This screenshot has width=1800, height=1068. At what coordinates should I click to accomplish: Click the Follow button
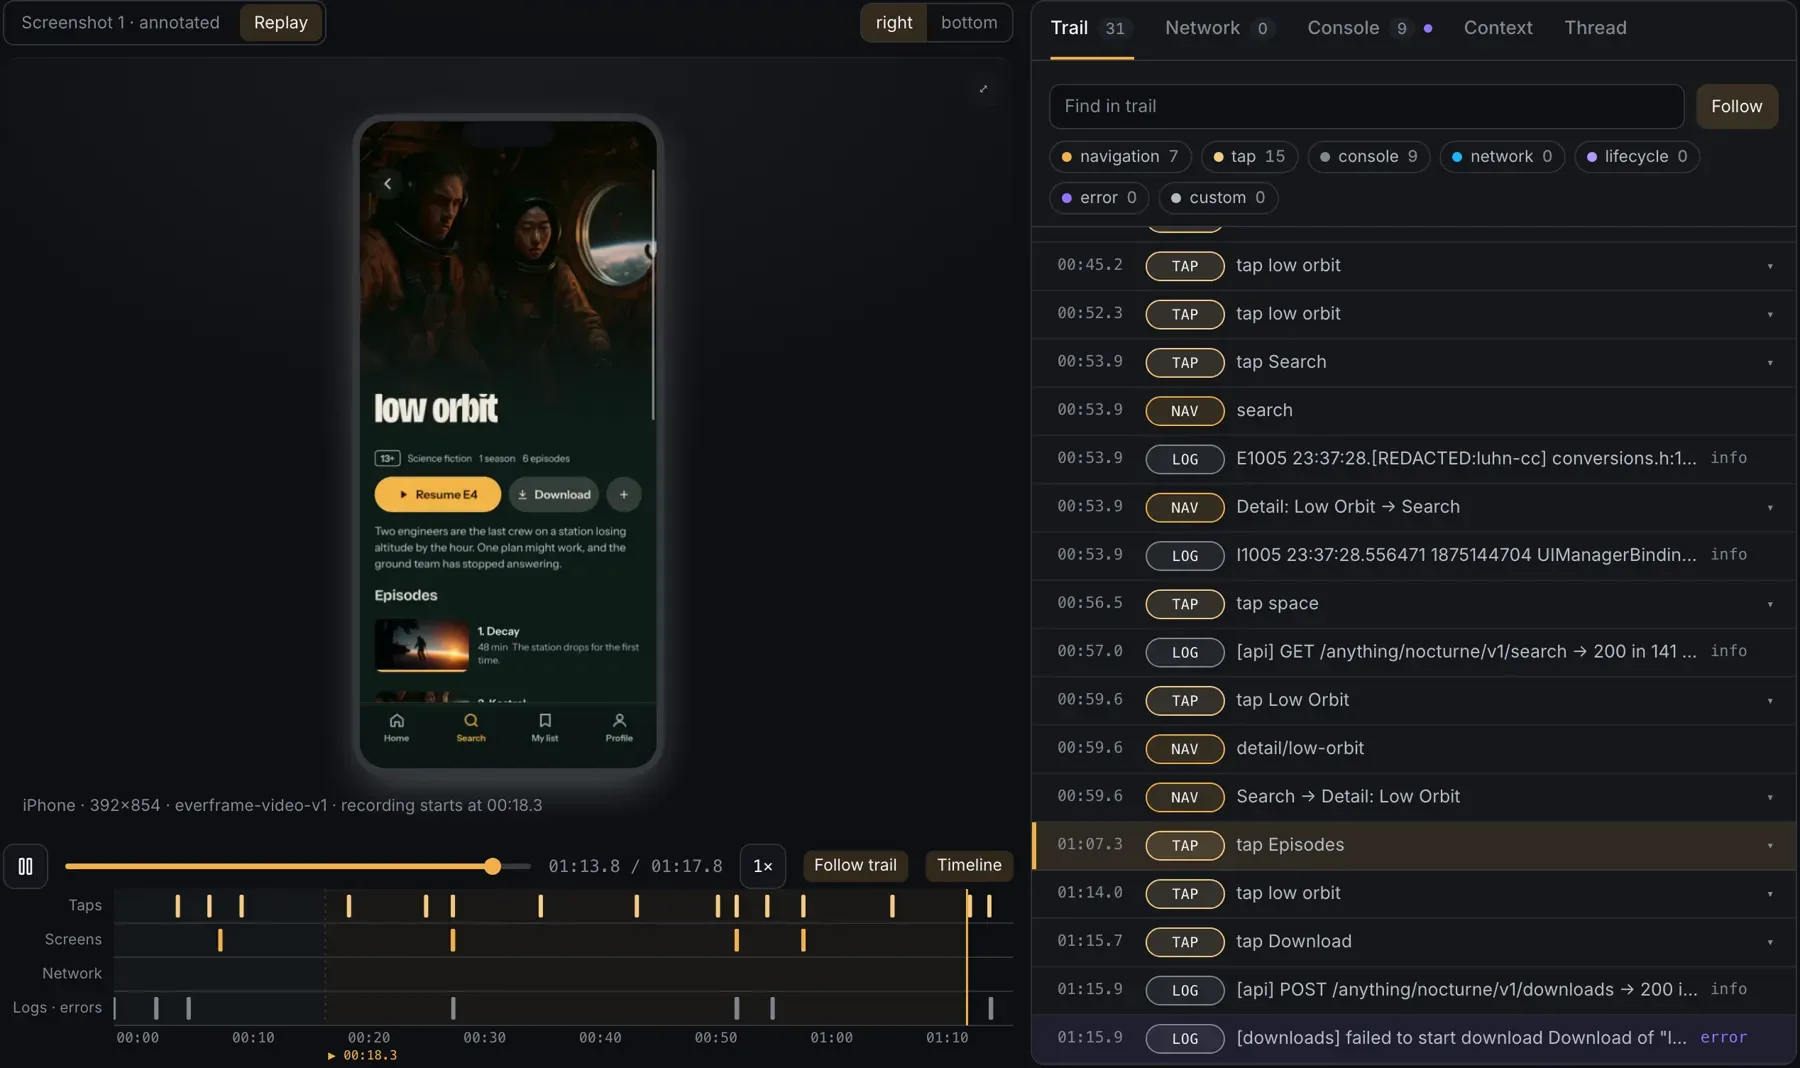1736,106
